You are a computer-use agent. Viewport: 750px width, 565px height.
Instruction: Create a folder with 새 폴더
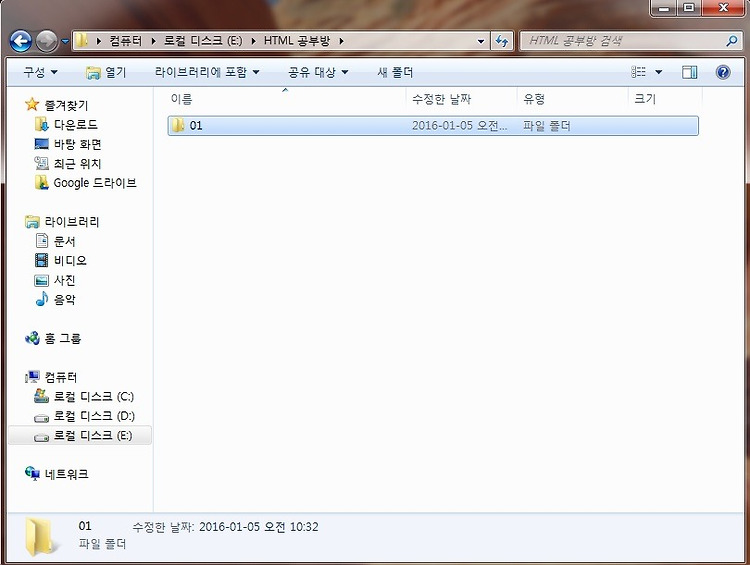pyautogui.click(x=395, y=72)
